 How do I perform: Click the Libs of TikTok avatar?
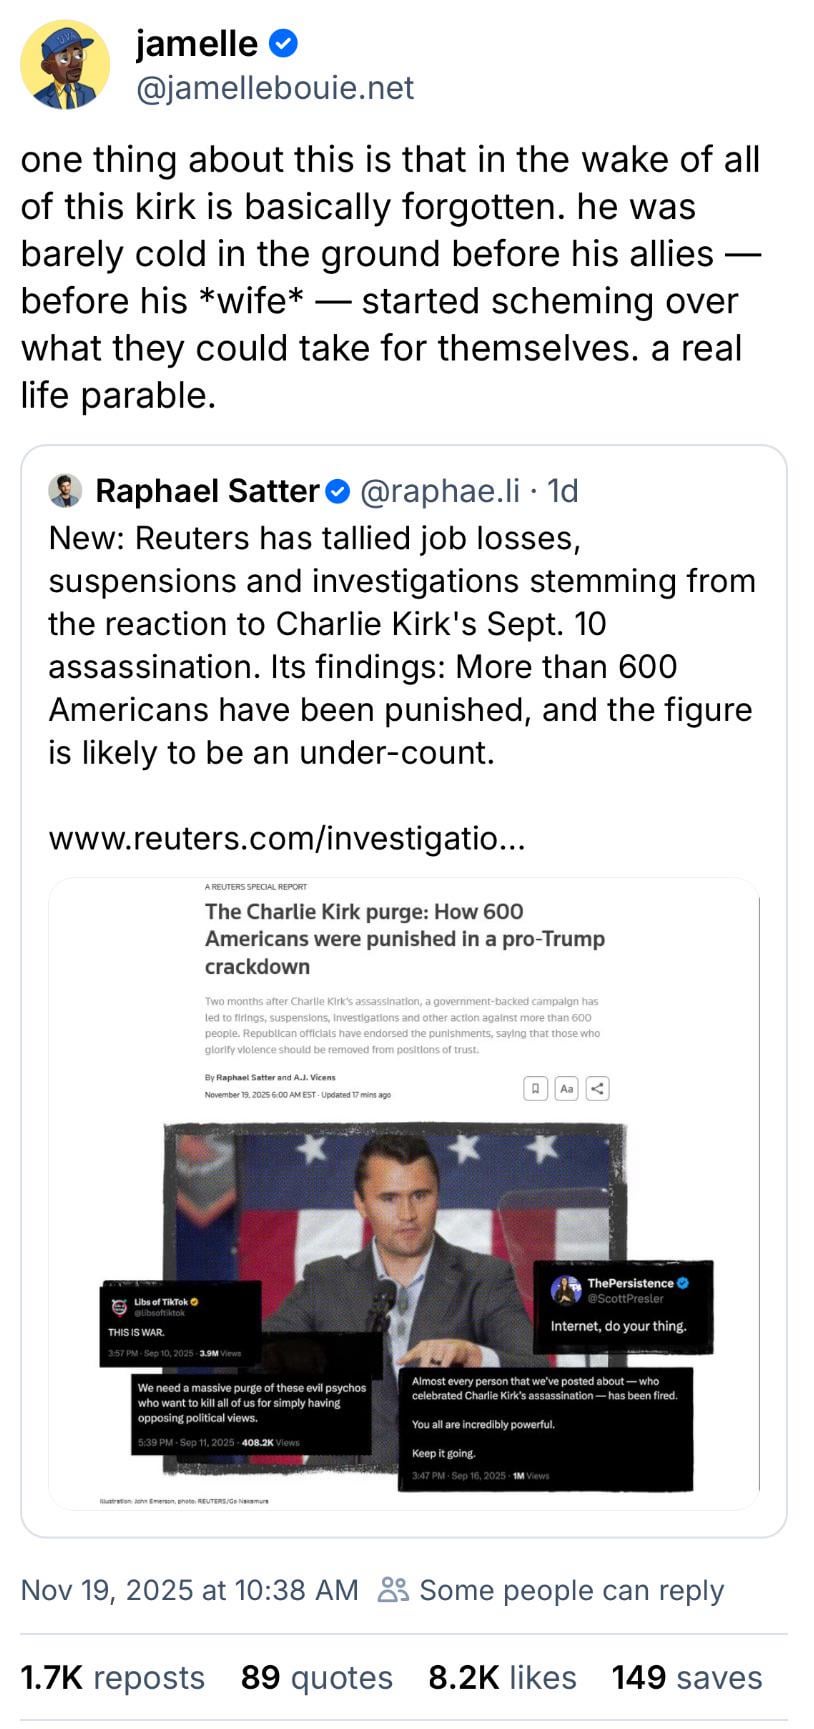pyautogui.click(x=120, y=1307)
